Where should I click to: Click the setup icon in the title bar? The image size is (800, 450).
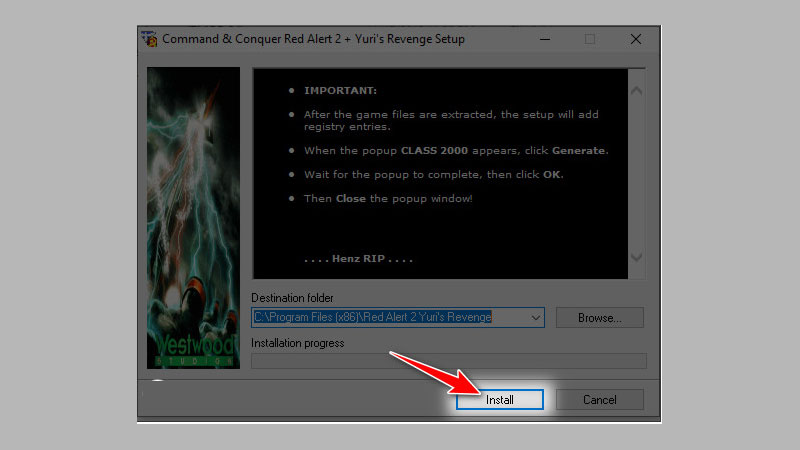coord(149,39)
